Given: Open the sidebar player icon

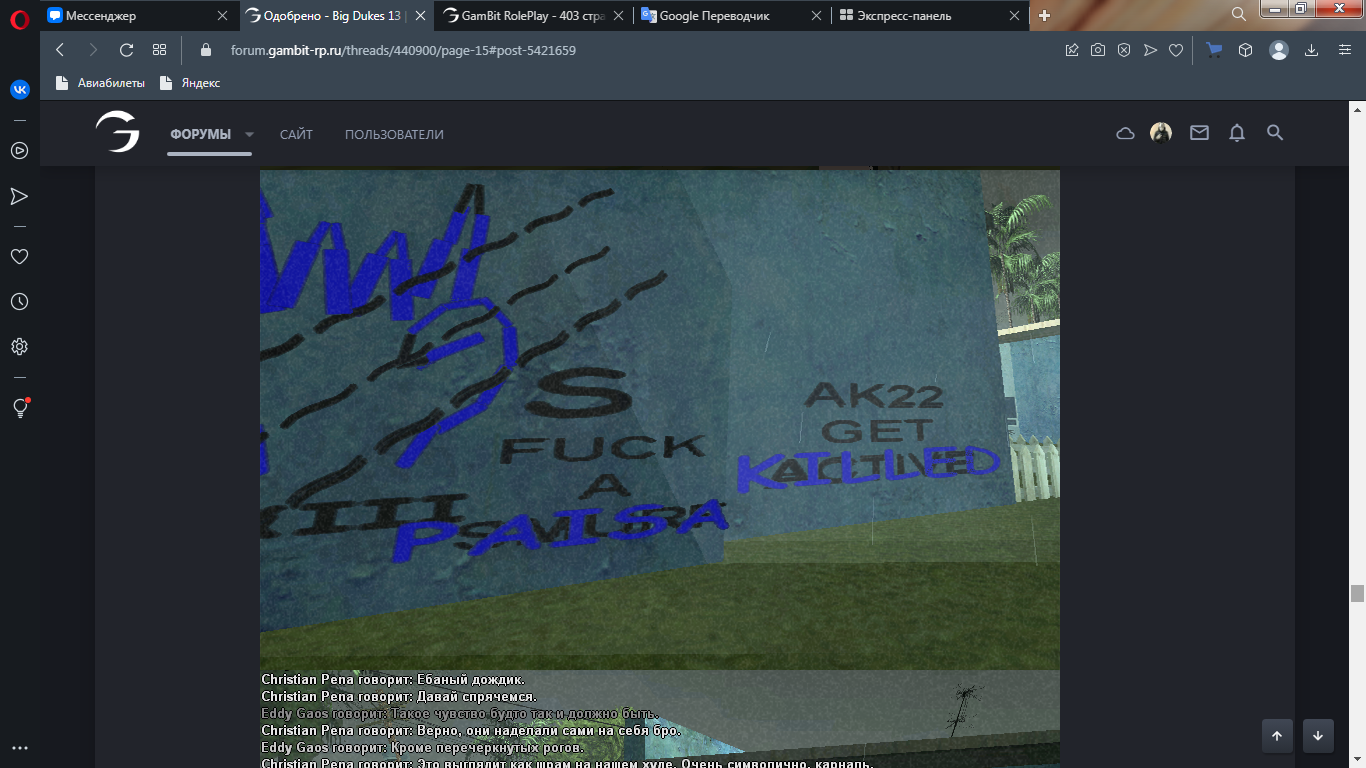Looking at the screenshot, I should coord(19,151).
